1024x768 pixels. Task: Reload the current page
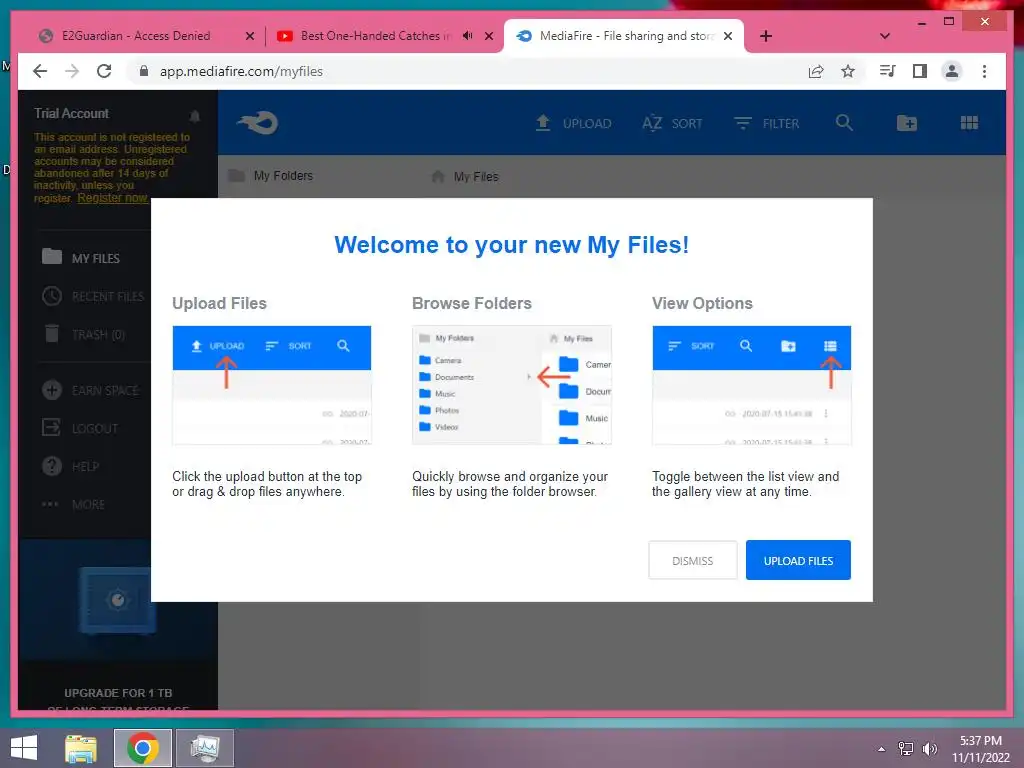pos(104,71)
